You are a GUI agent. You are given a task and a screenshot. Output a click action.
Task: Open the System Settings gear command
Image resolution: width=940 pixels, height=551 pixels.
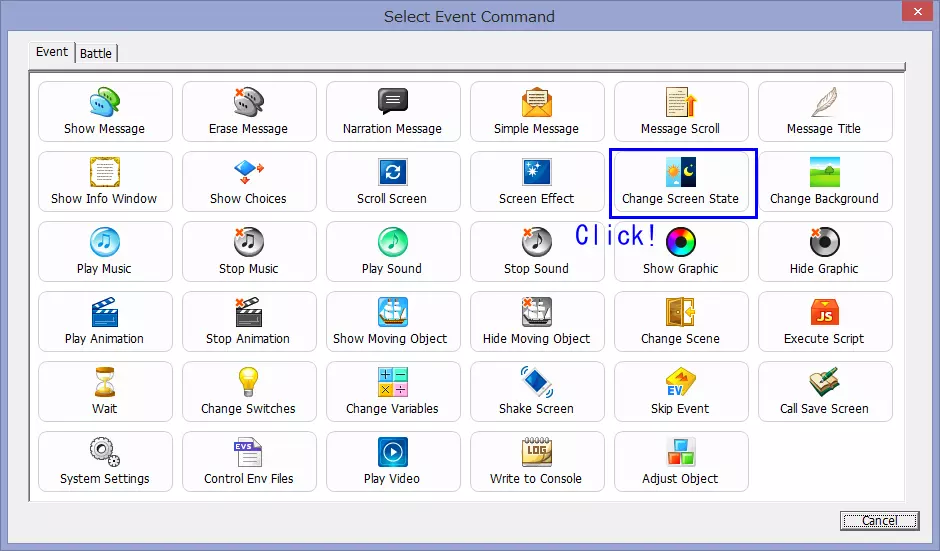pos(105,462)
